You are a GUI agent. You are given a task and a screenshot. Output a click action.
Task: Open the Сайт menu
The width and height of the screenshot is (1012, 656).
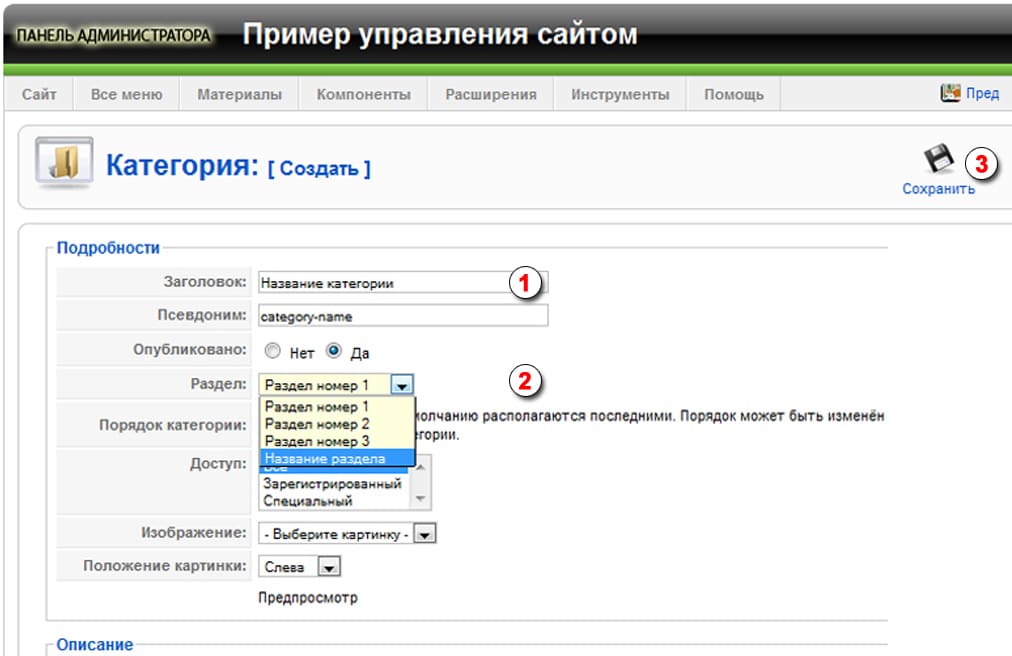tap(40, 92)
